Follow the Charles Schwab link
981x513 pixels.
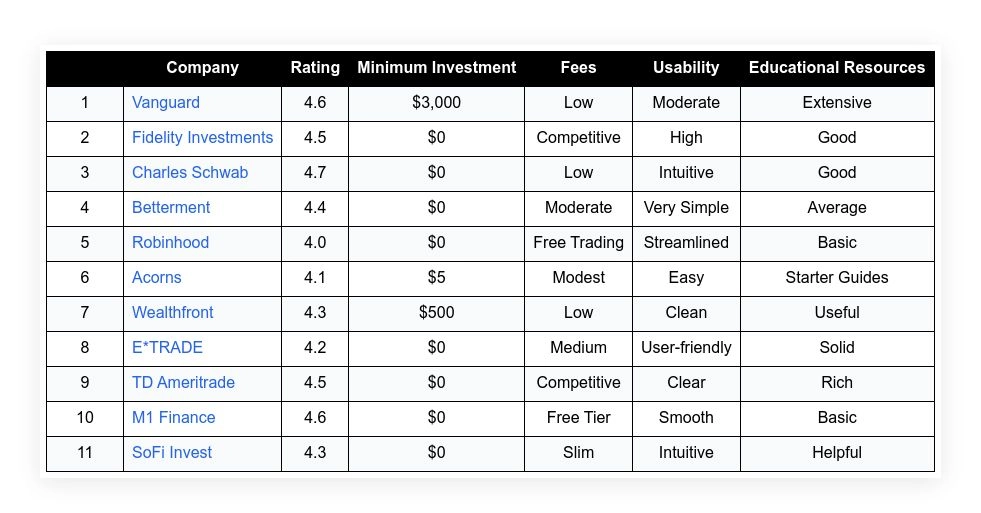coord(190,173)
